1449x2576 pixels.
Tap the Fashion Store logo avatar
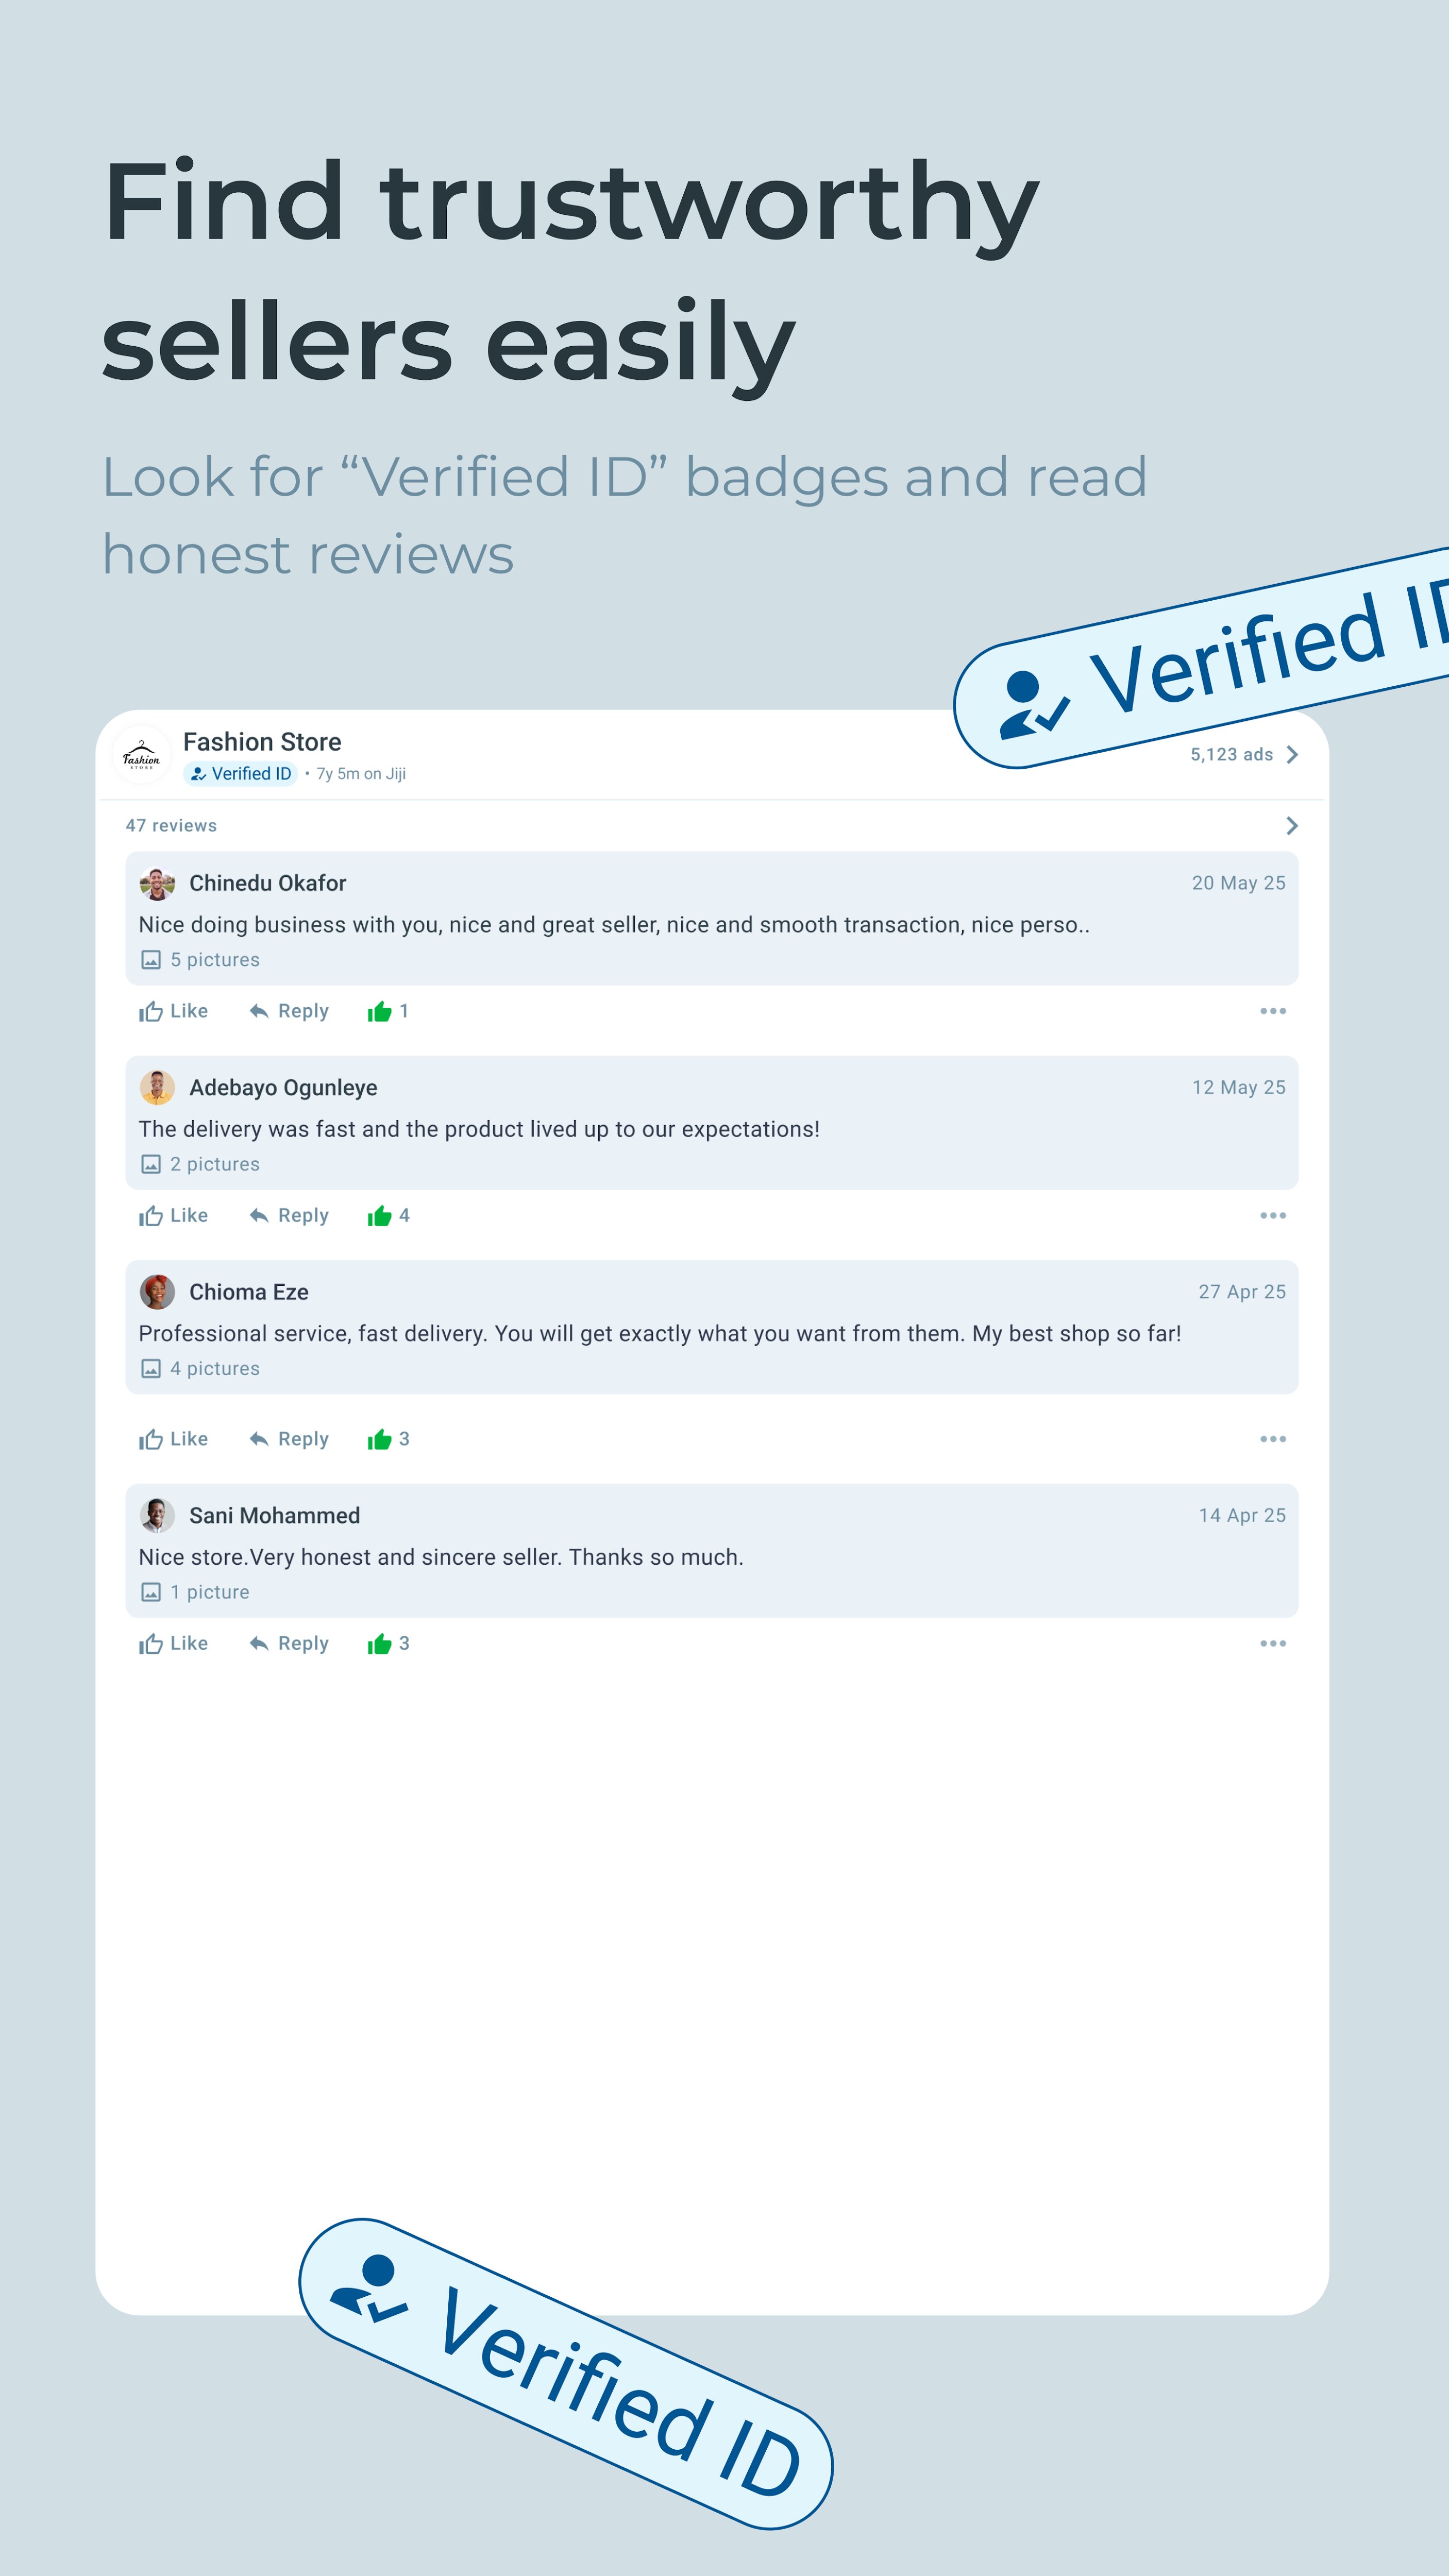[x=141, y=756]
